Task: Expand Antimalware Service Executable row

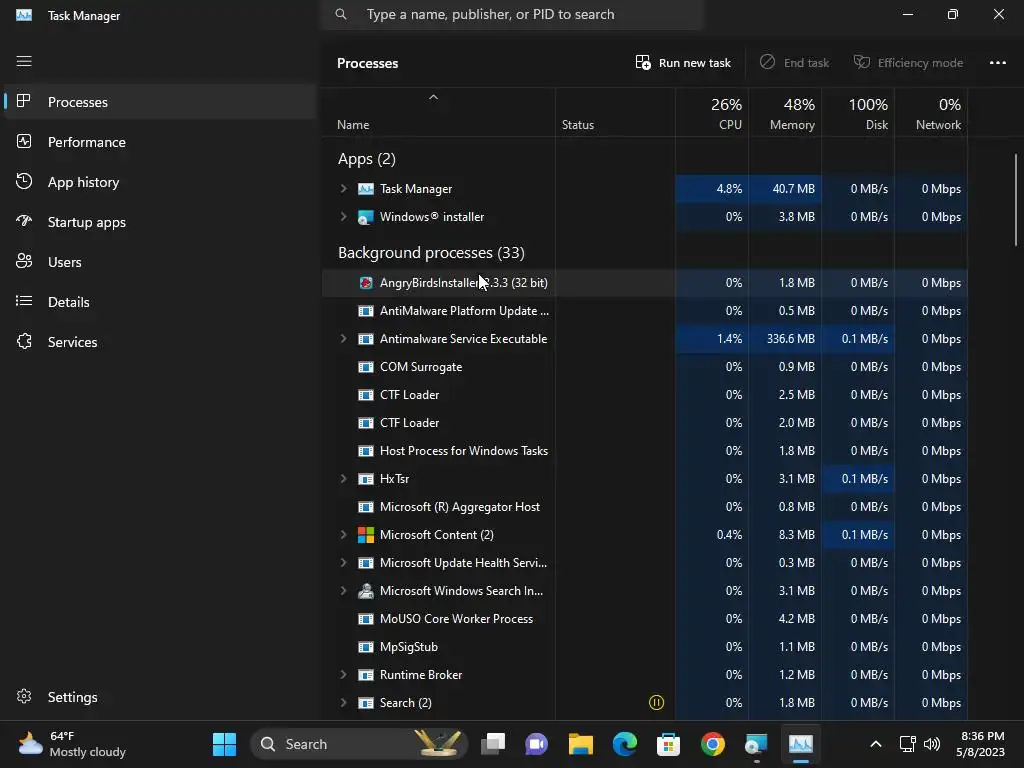Action: (x=344, y=339)
